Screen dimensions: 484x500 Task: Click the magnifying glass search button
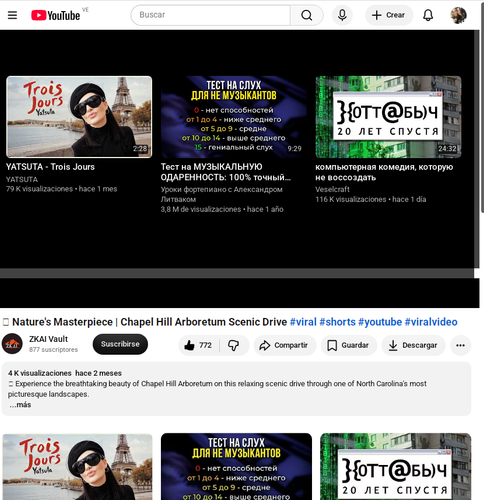[x=307, y=15]
